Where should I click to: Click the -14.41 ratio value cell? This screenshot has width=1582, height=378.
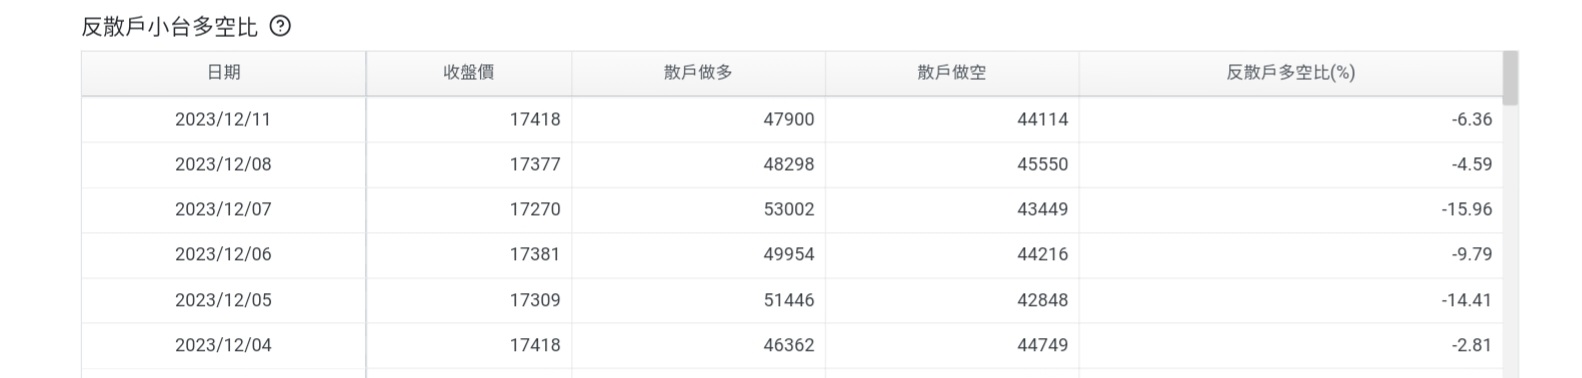[1291, 300]
